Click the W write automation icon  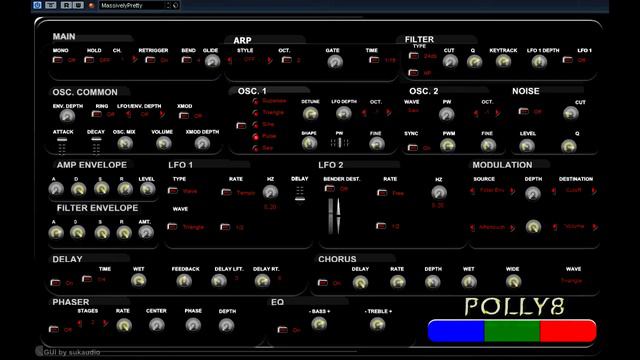78,5
